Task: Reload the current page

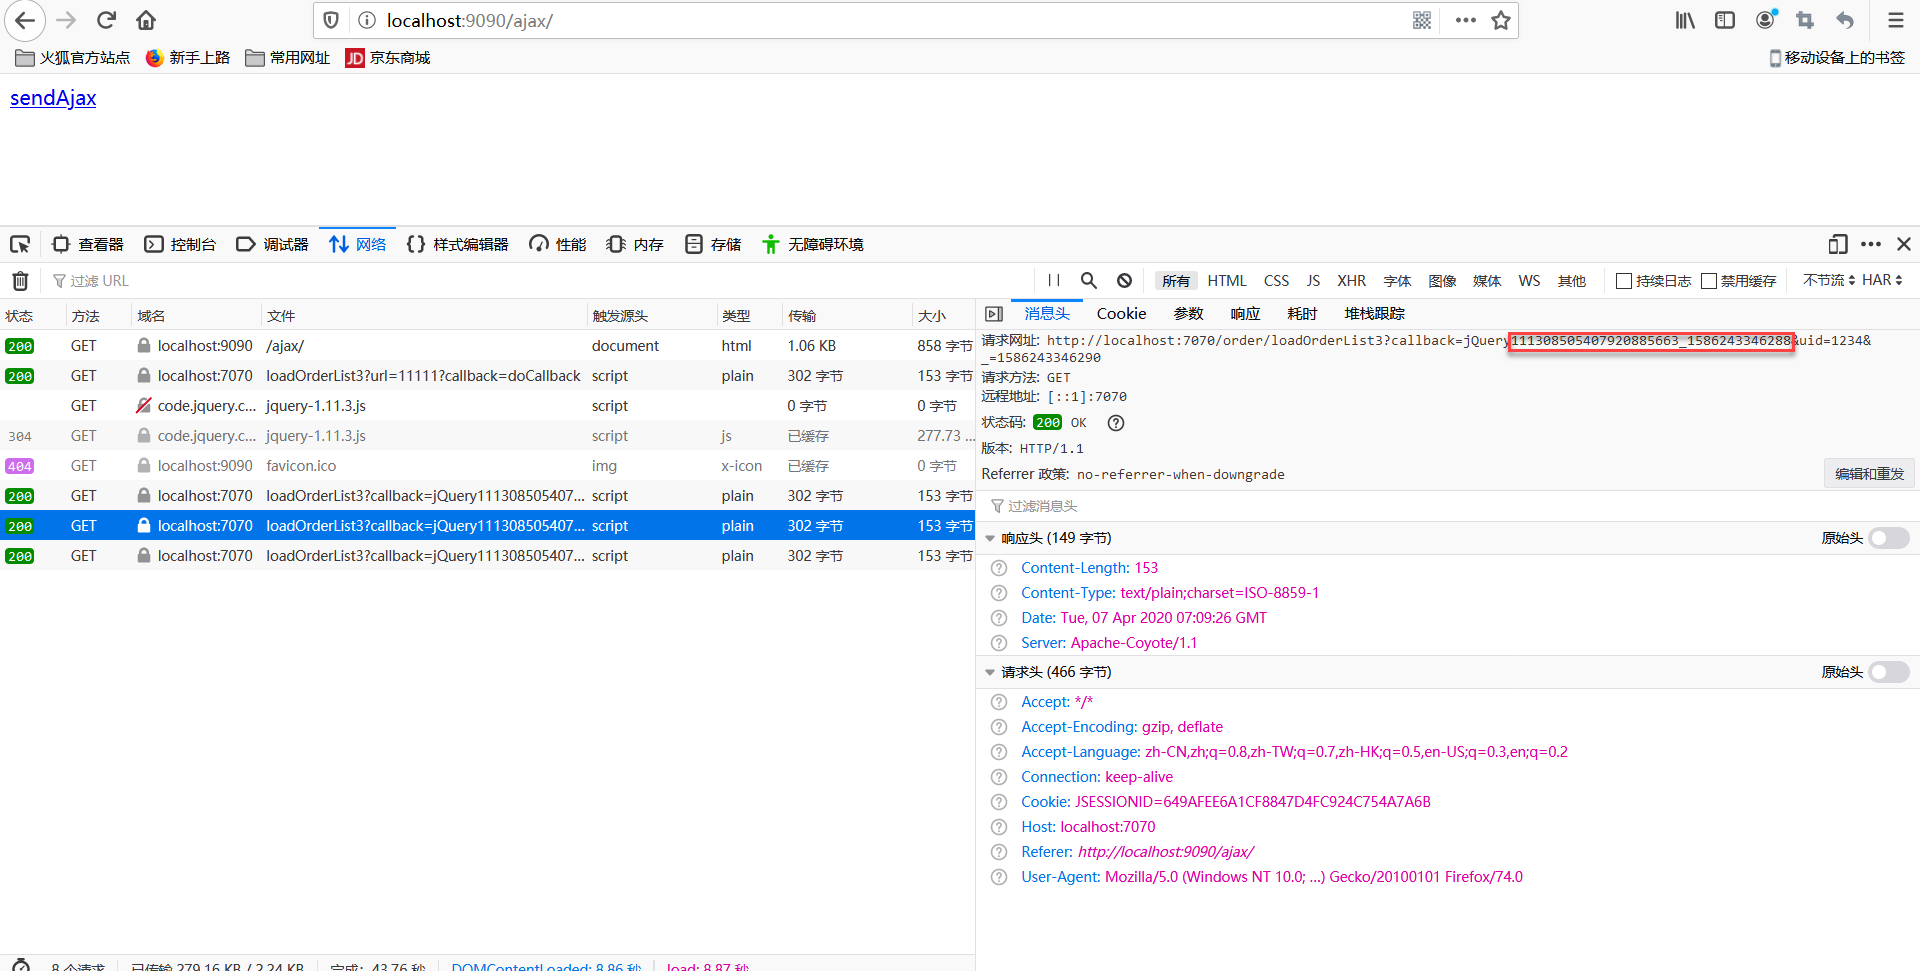Action: click(x=106, y=20)
